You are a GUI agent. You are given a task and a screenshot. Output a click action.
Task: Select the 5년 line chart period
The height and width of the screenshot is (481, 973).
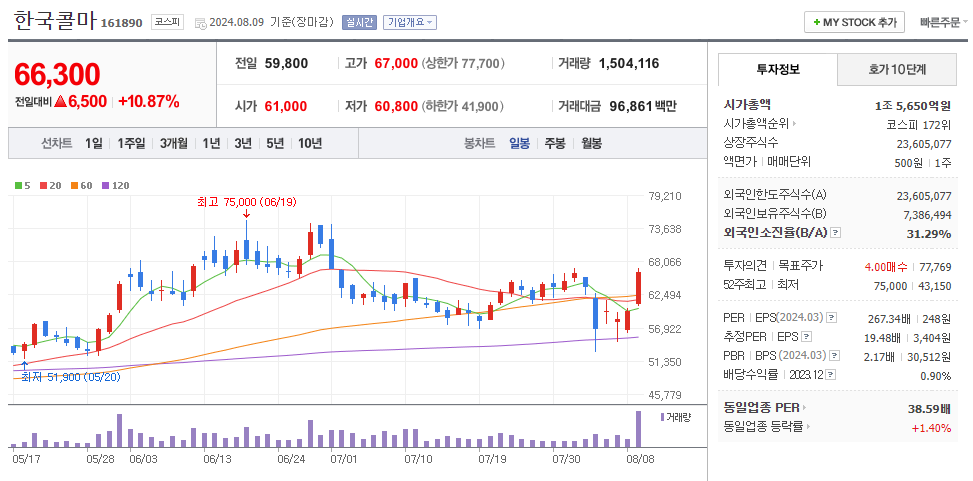(275, 143)
